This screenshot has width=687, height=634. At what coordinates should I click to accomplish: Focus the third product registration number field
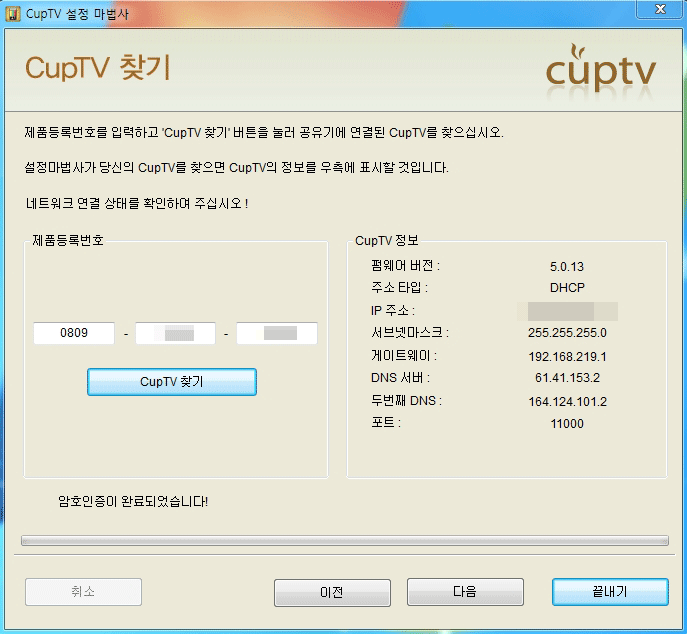click(x=277, y=333)
